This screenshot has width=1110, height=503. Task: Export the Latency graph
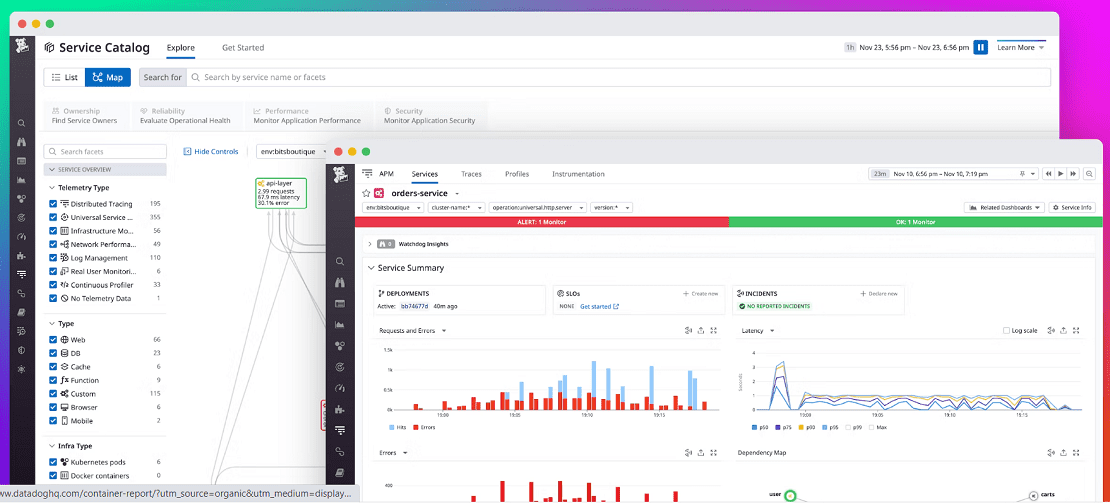1063,330
